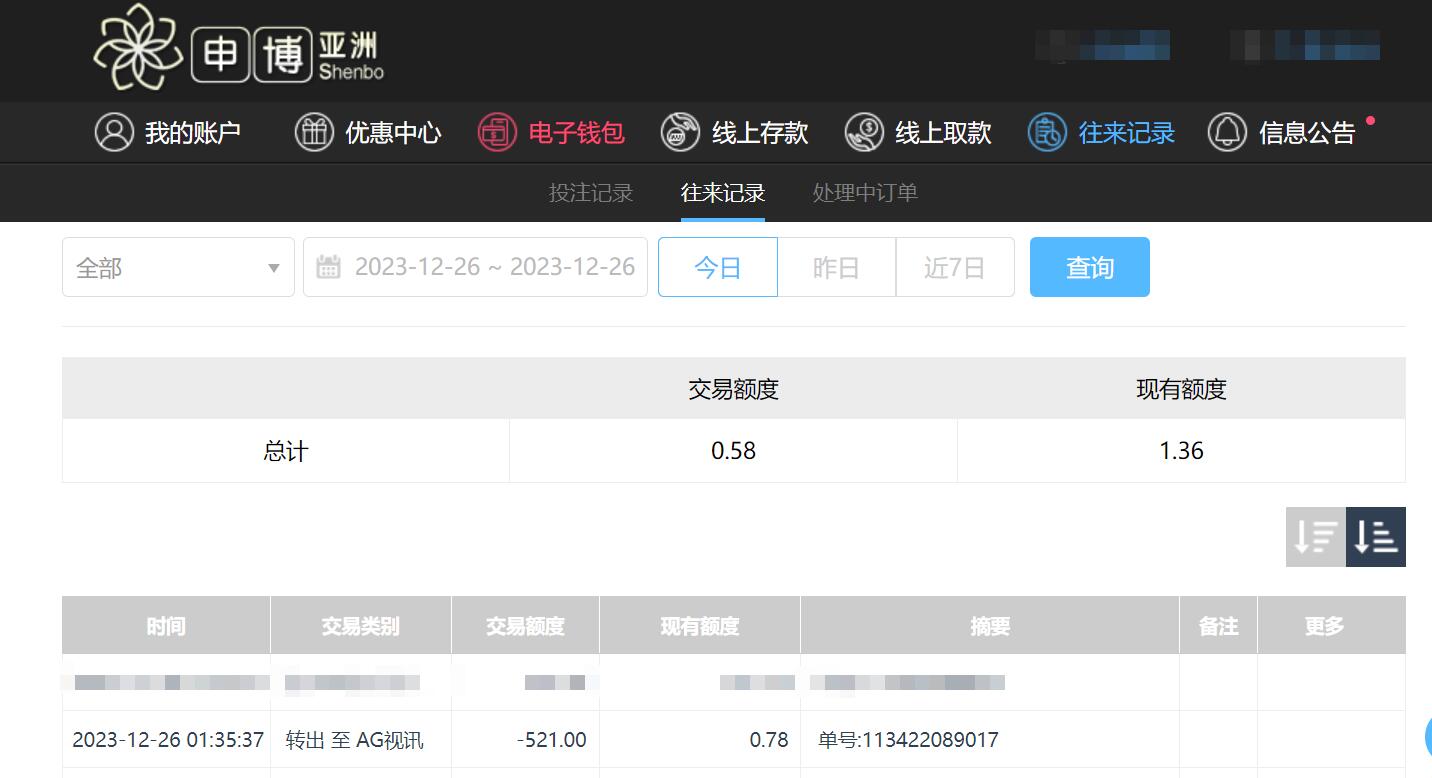Click the 线上存款 deposit icon

point(680,132)
